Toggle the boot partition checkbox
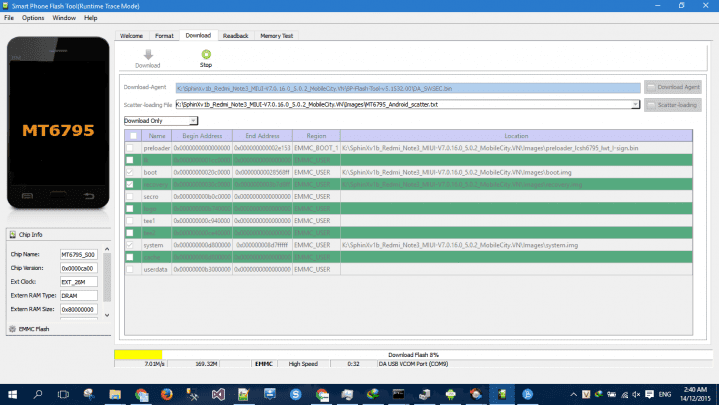Viewport: 719px width, 405px height. coord(130,172)
